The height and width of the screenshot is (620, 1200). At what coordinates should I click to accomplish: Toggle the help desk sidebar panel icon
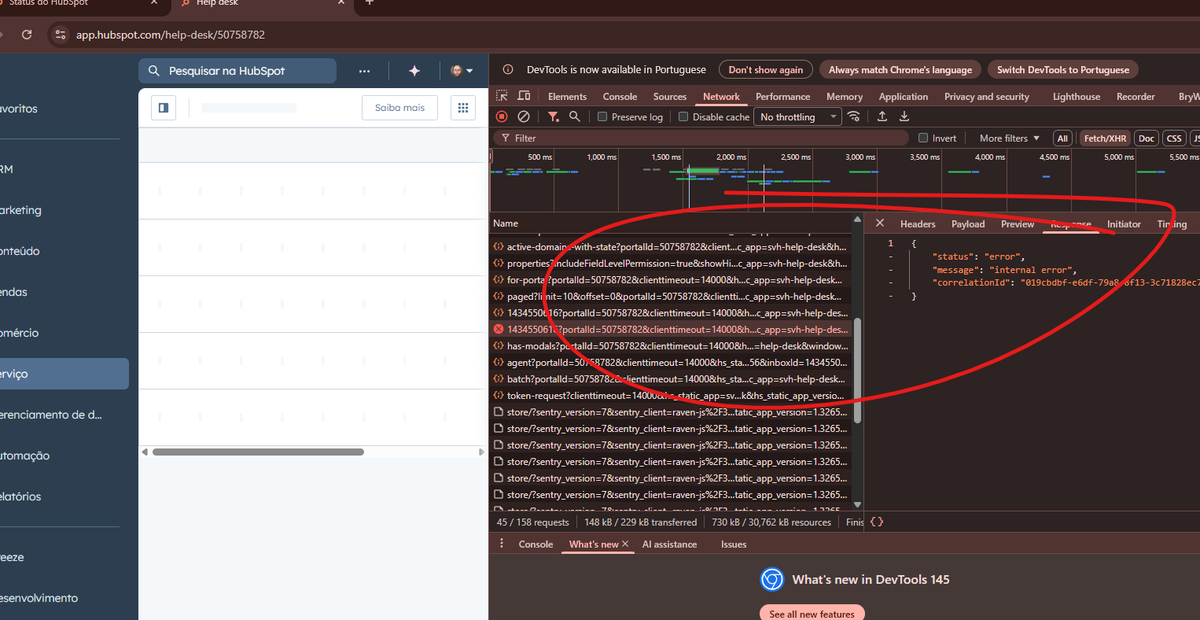click(x=164, y=107)
